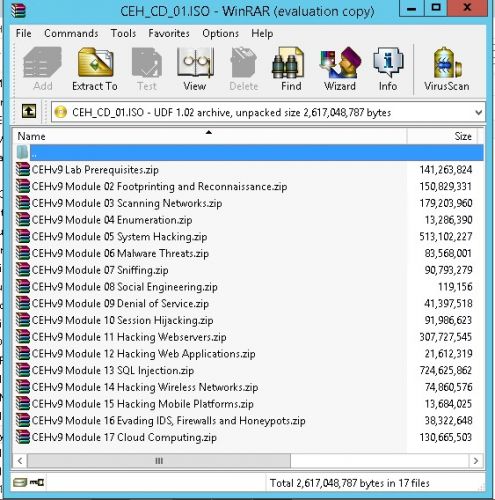Click archive icon of Module 09 Denial of Service
Viewport: 495px width, 500px height.
(23, 303)
